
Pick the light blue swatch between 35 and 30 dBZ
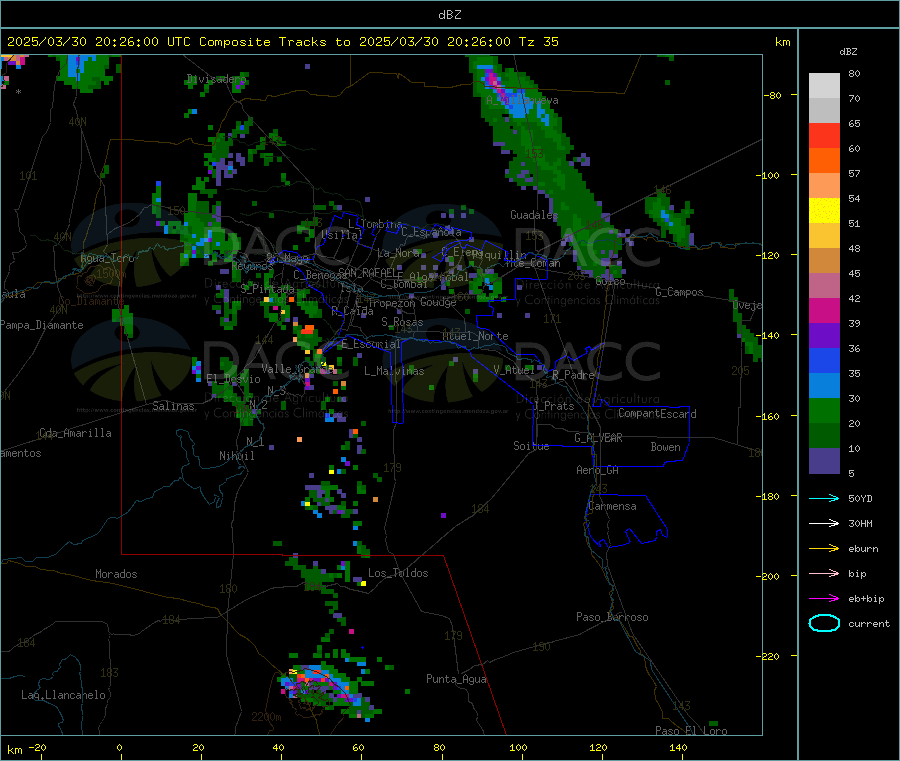point(824,386)
